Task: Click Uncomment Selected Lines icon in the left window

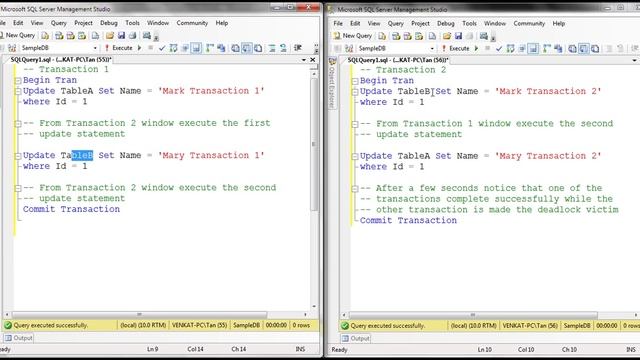Action: coord(283,48)
